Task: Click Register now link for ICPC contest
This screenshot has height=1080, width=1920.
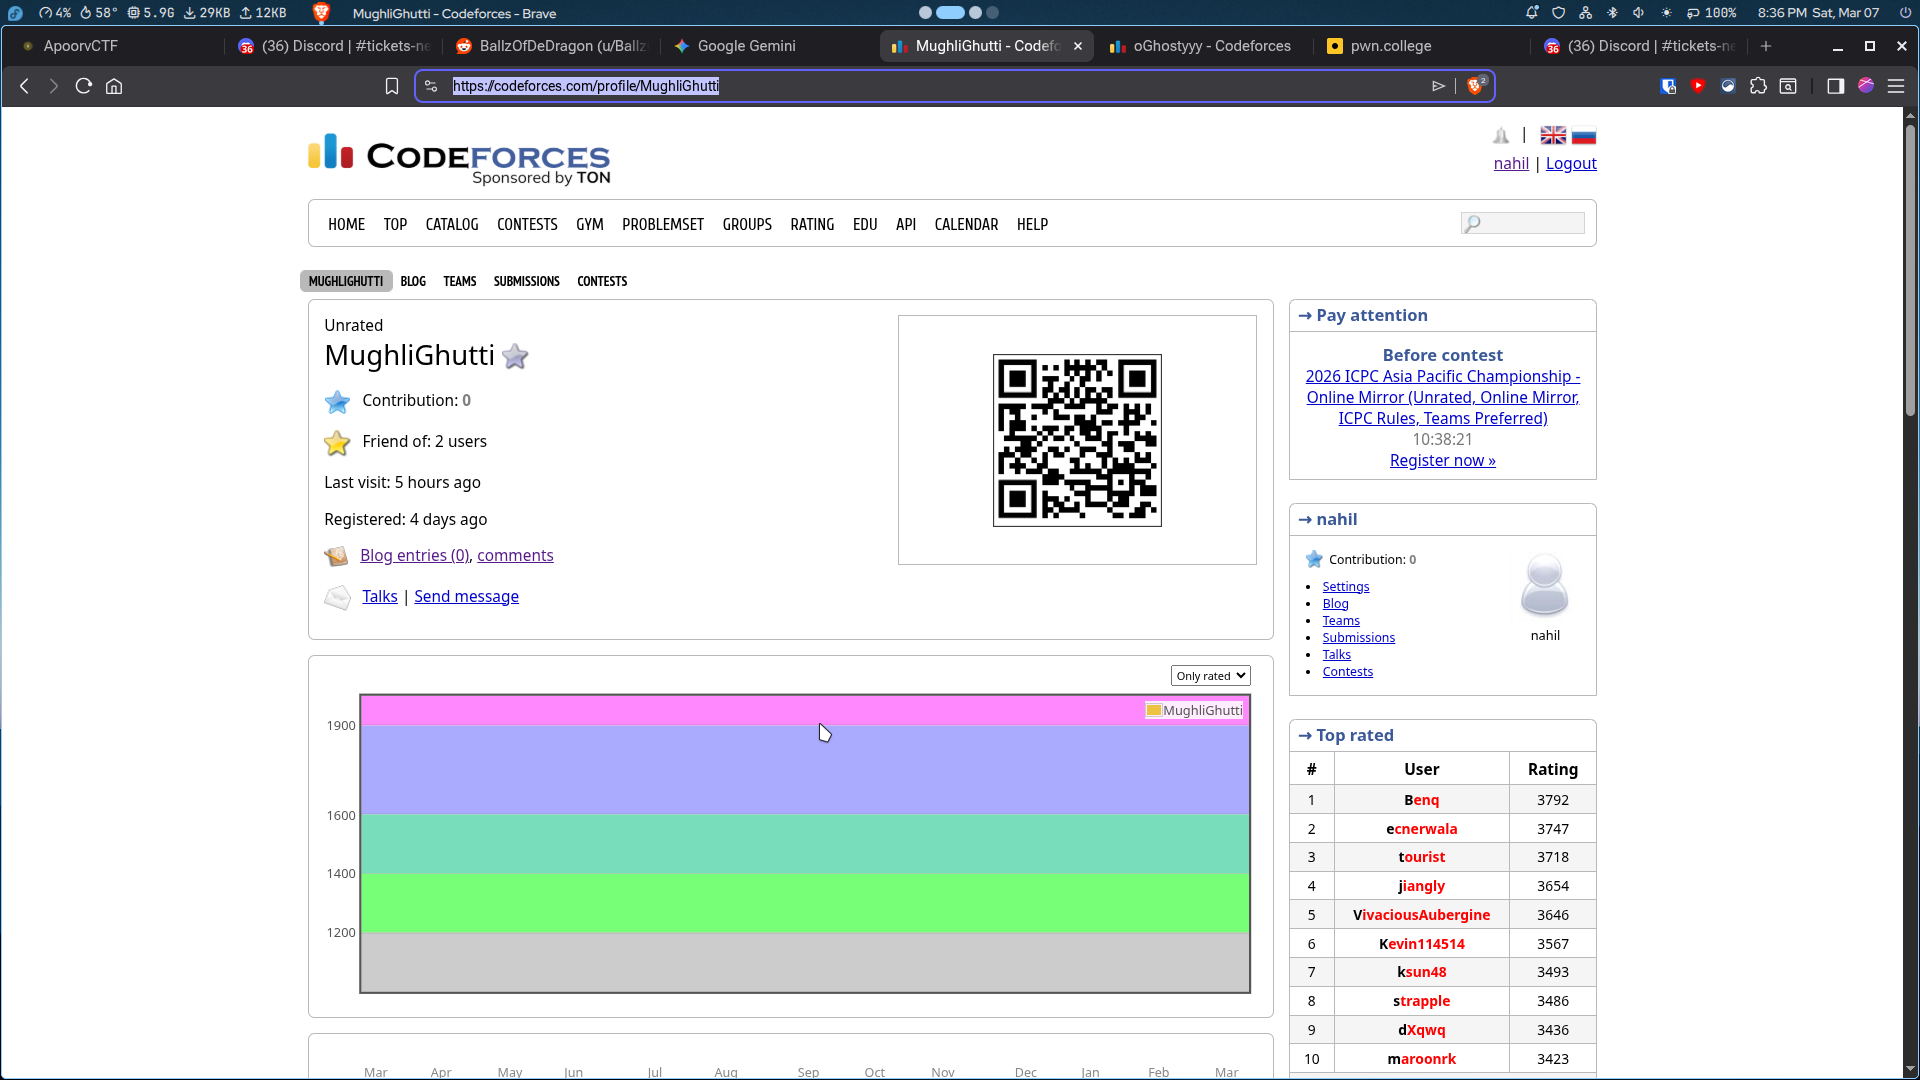Action: tap(1442, 460)
